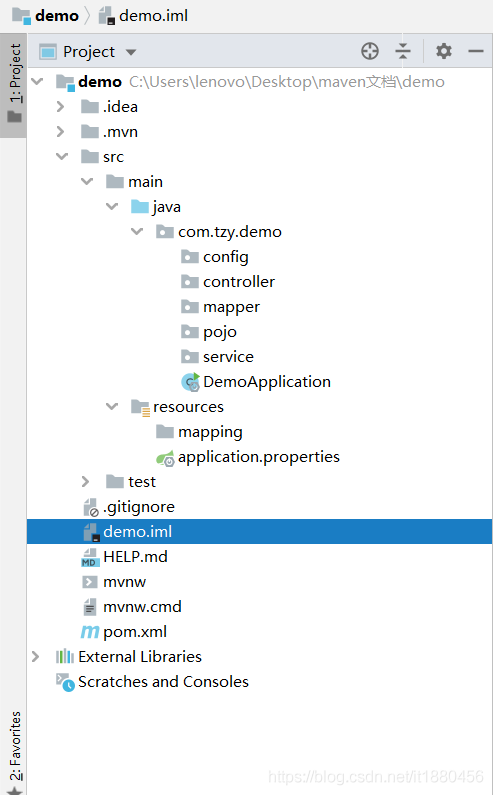Collapse the src folder
The height and width of the screenshot is (795, 493).
pos(62,157)
